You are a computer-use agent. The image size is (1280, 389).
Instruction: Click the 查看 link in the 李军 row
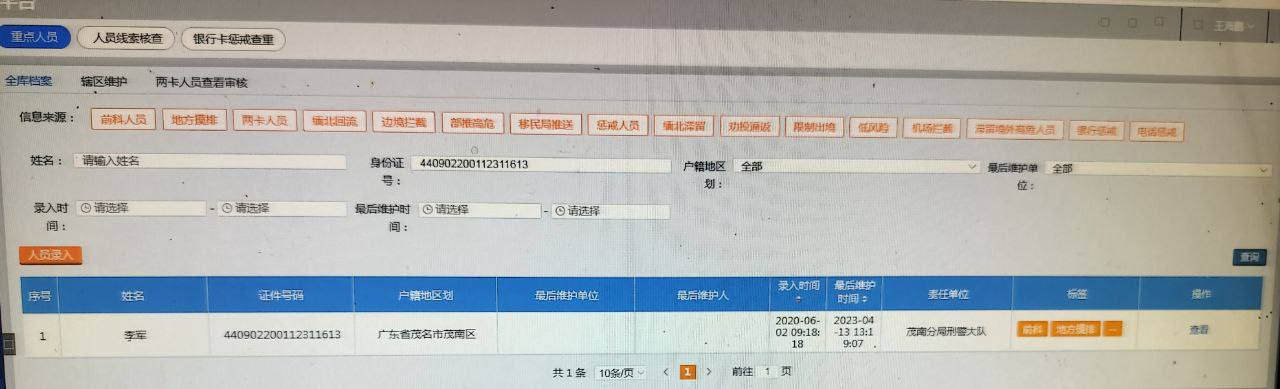[x=1199, y=329]
